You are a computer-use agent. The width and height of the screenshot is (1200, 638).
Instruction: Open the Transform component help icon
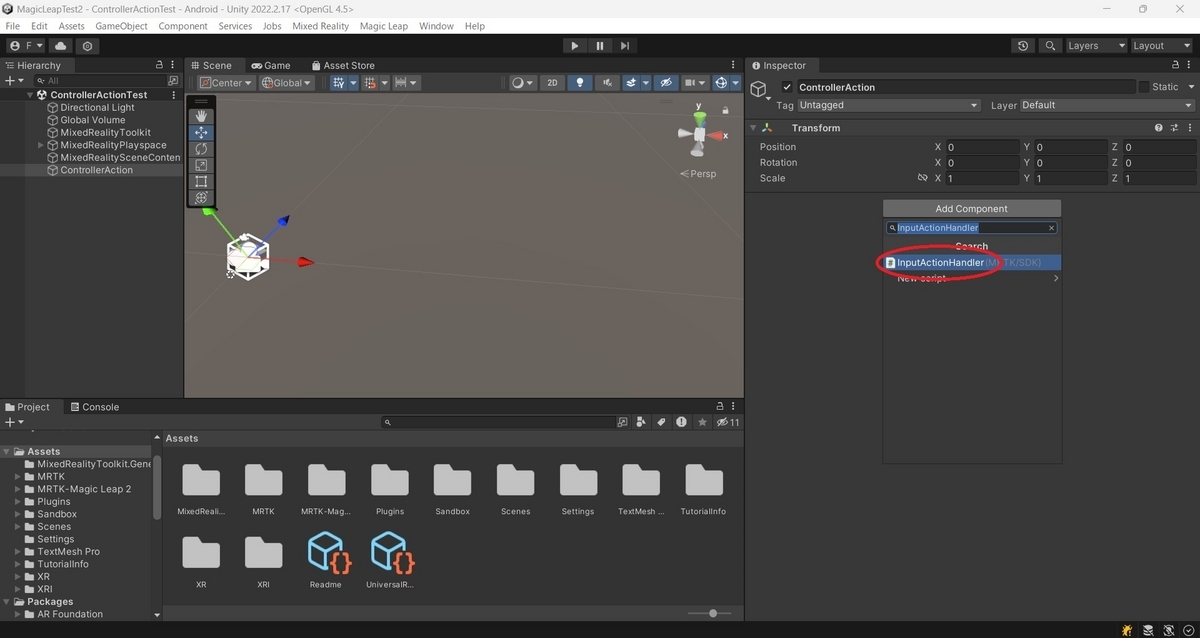[1159, 128]
